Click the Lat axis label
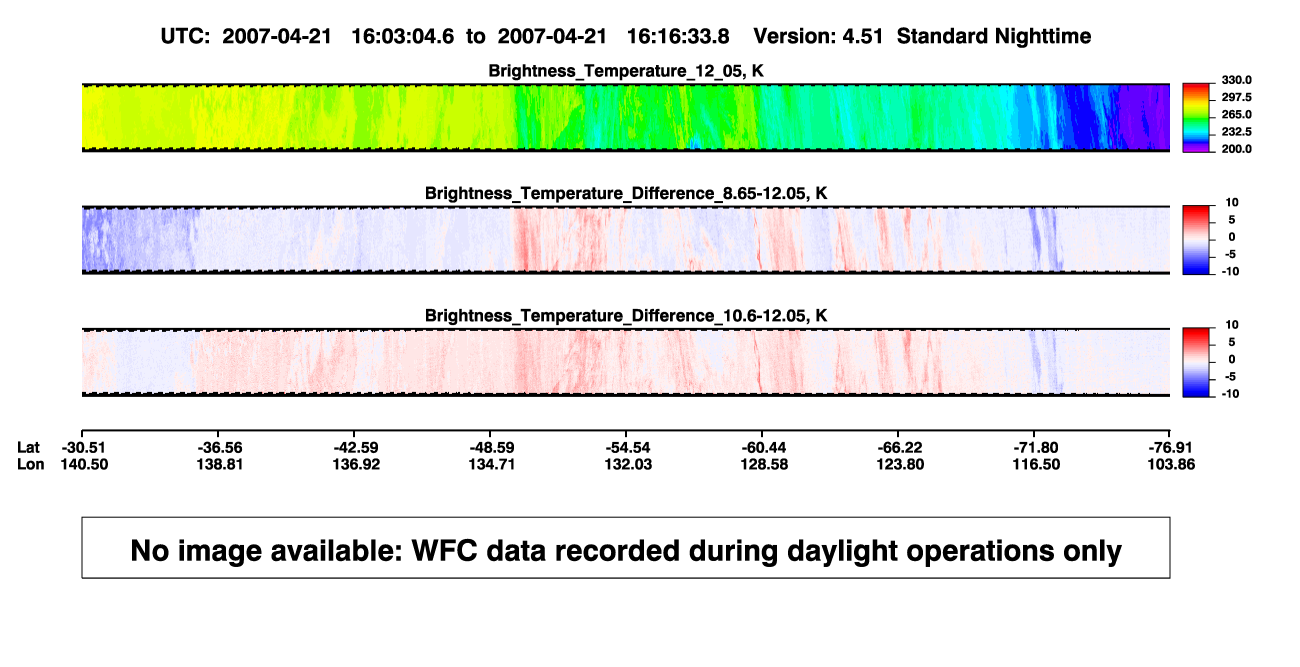The height and width of the screenshot is (667, 1300). click(x=29, y=446)
